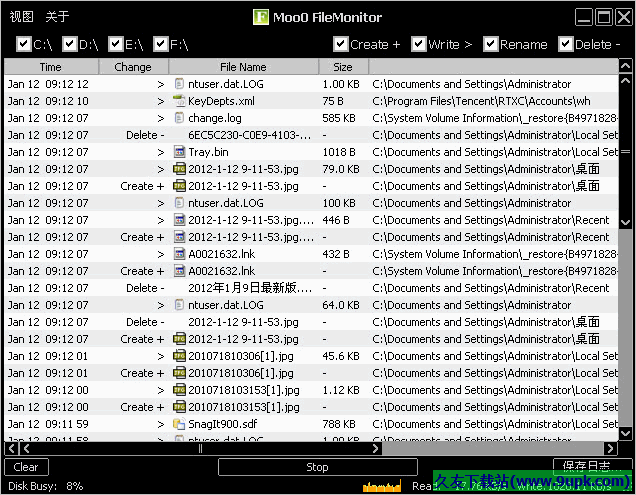Toggle the E:\ drive checkbox
This screenshot has height=495, width=636.
click(x=116, y=44)
